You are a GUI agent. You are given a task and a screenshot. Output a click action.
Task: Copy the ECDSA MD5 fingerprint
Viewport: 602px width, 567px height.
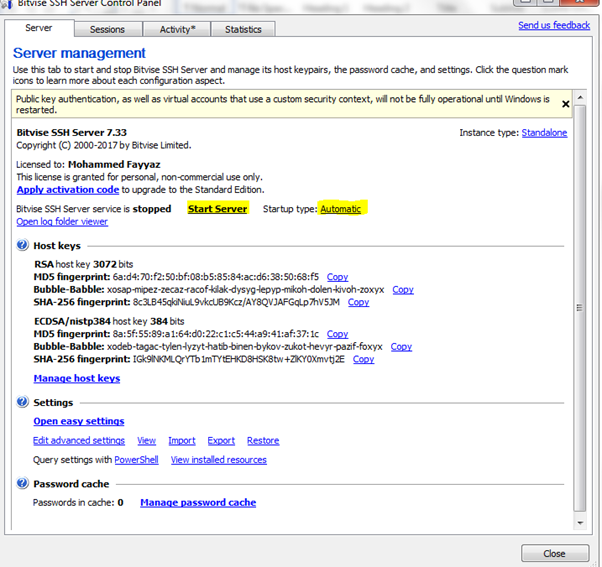[x=337, y=334]
